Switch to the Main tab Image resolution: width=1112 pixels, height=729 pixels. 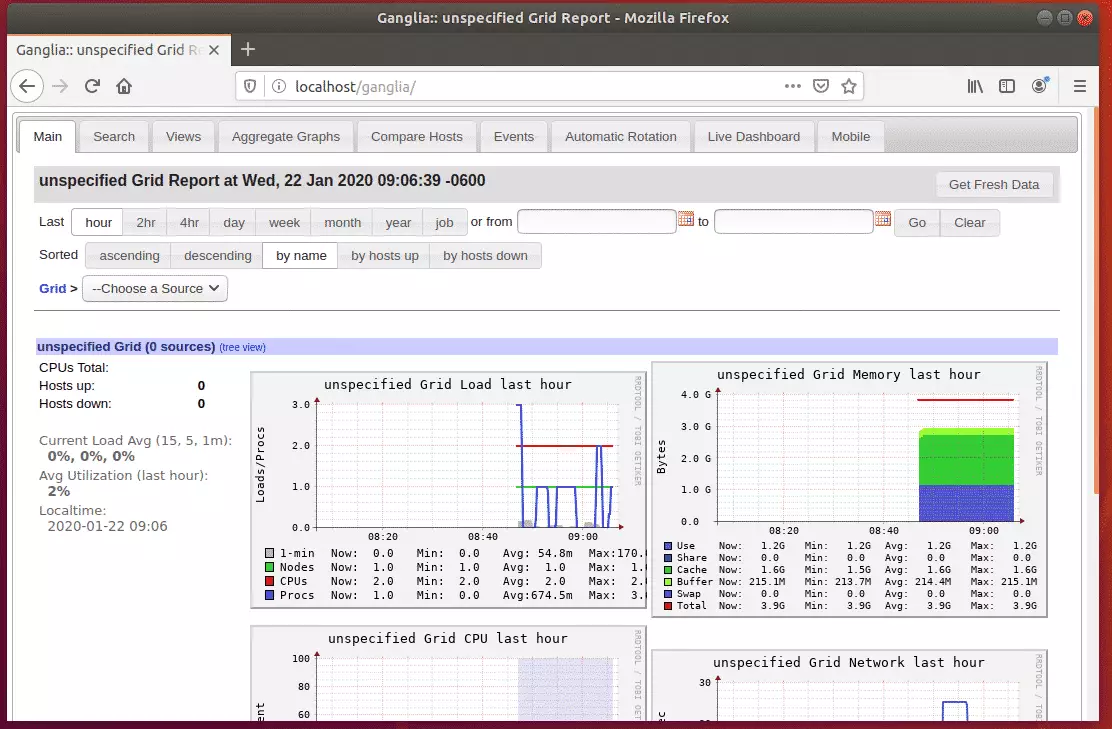click(48, 137)
